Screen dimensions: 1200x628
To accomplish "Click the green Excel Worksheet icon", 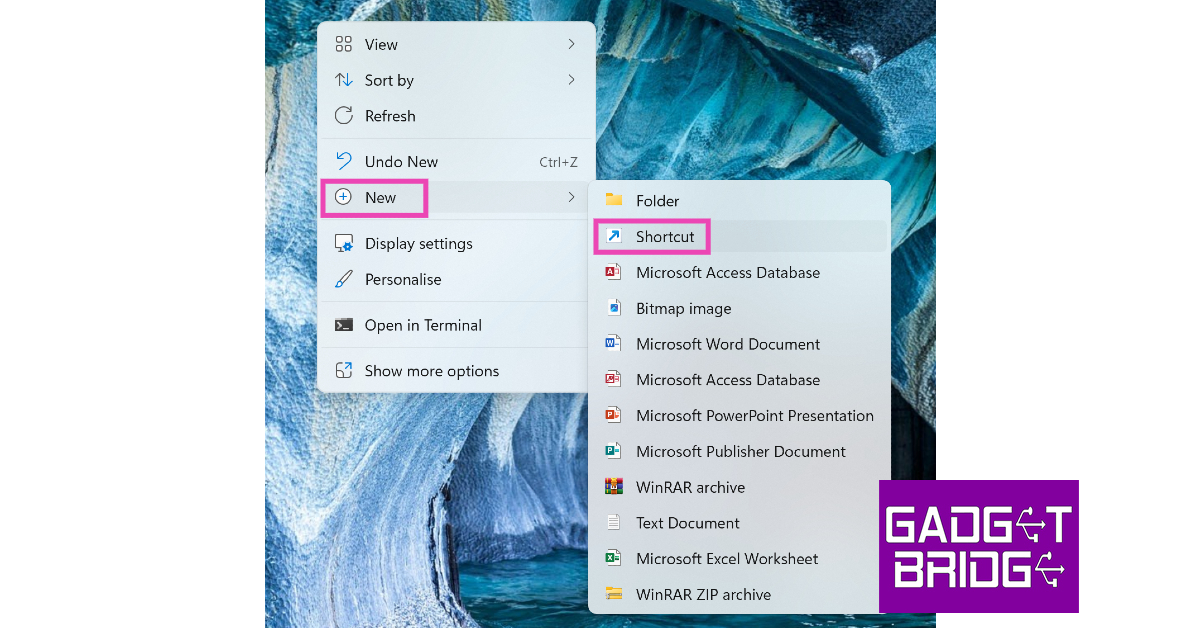I will [x=614, y=559].
